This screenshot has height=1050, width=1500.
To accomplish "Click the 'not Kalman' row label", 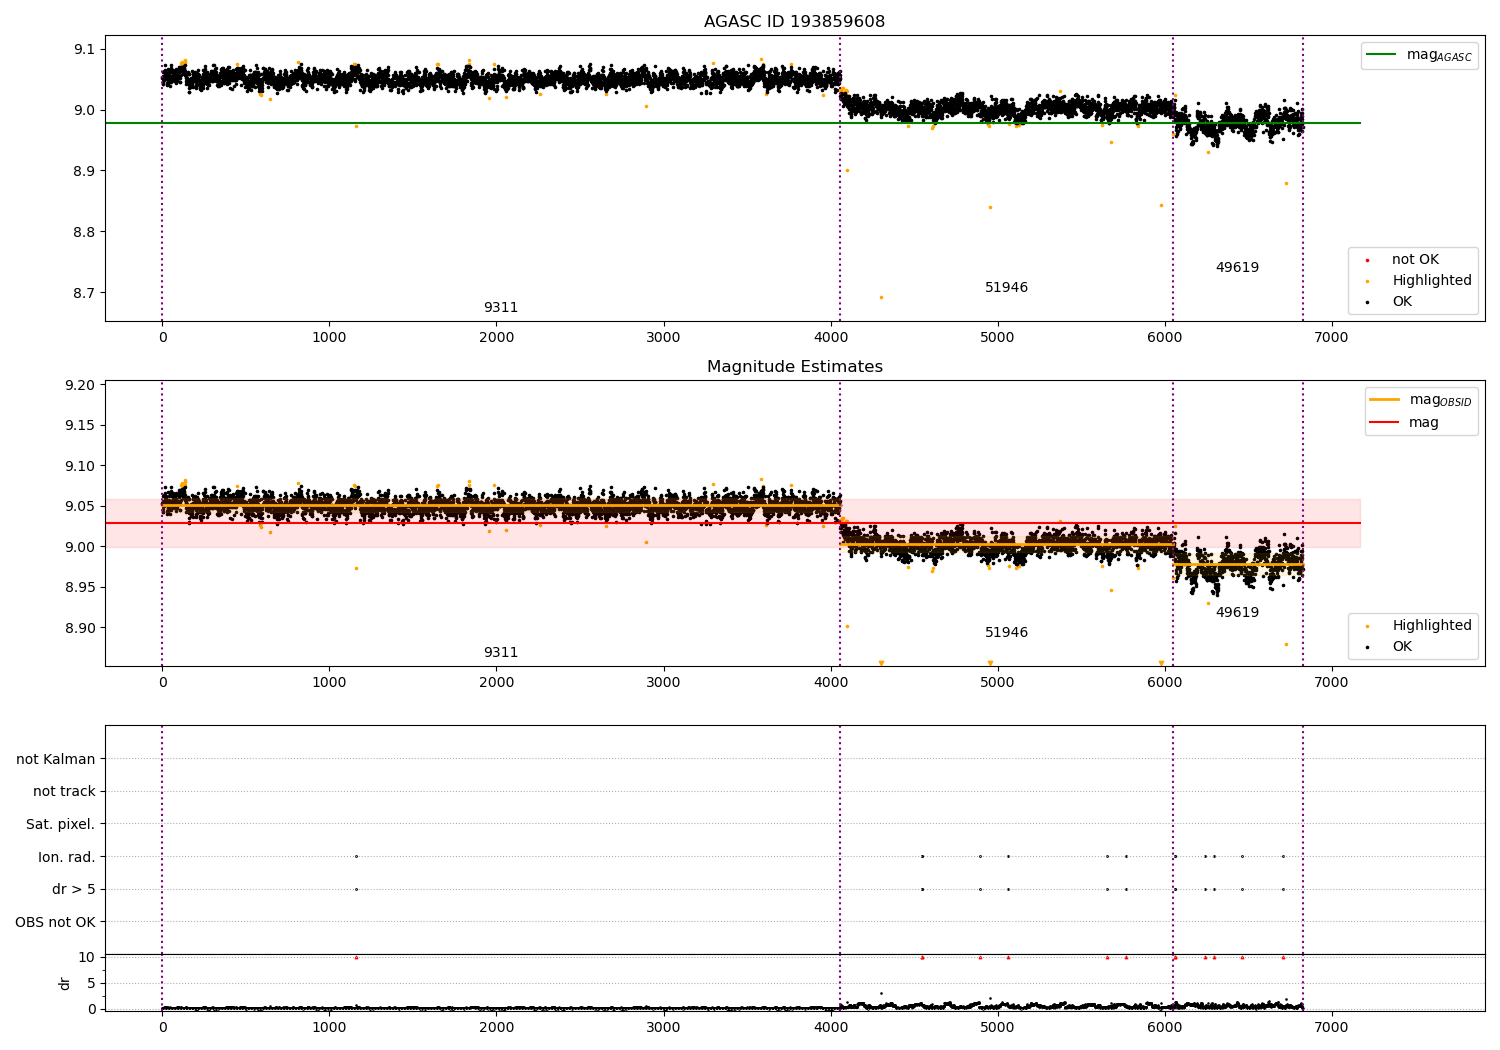I will point(56,760).
